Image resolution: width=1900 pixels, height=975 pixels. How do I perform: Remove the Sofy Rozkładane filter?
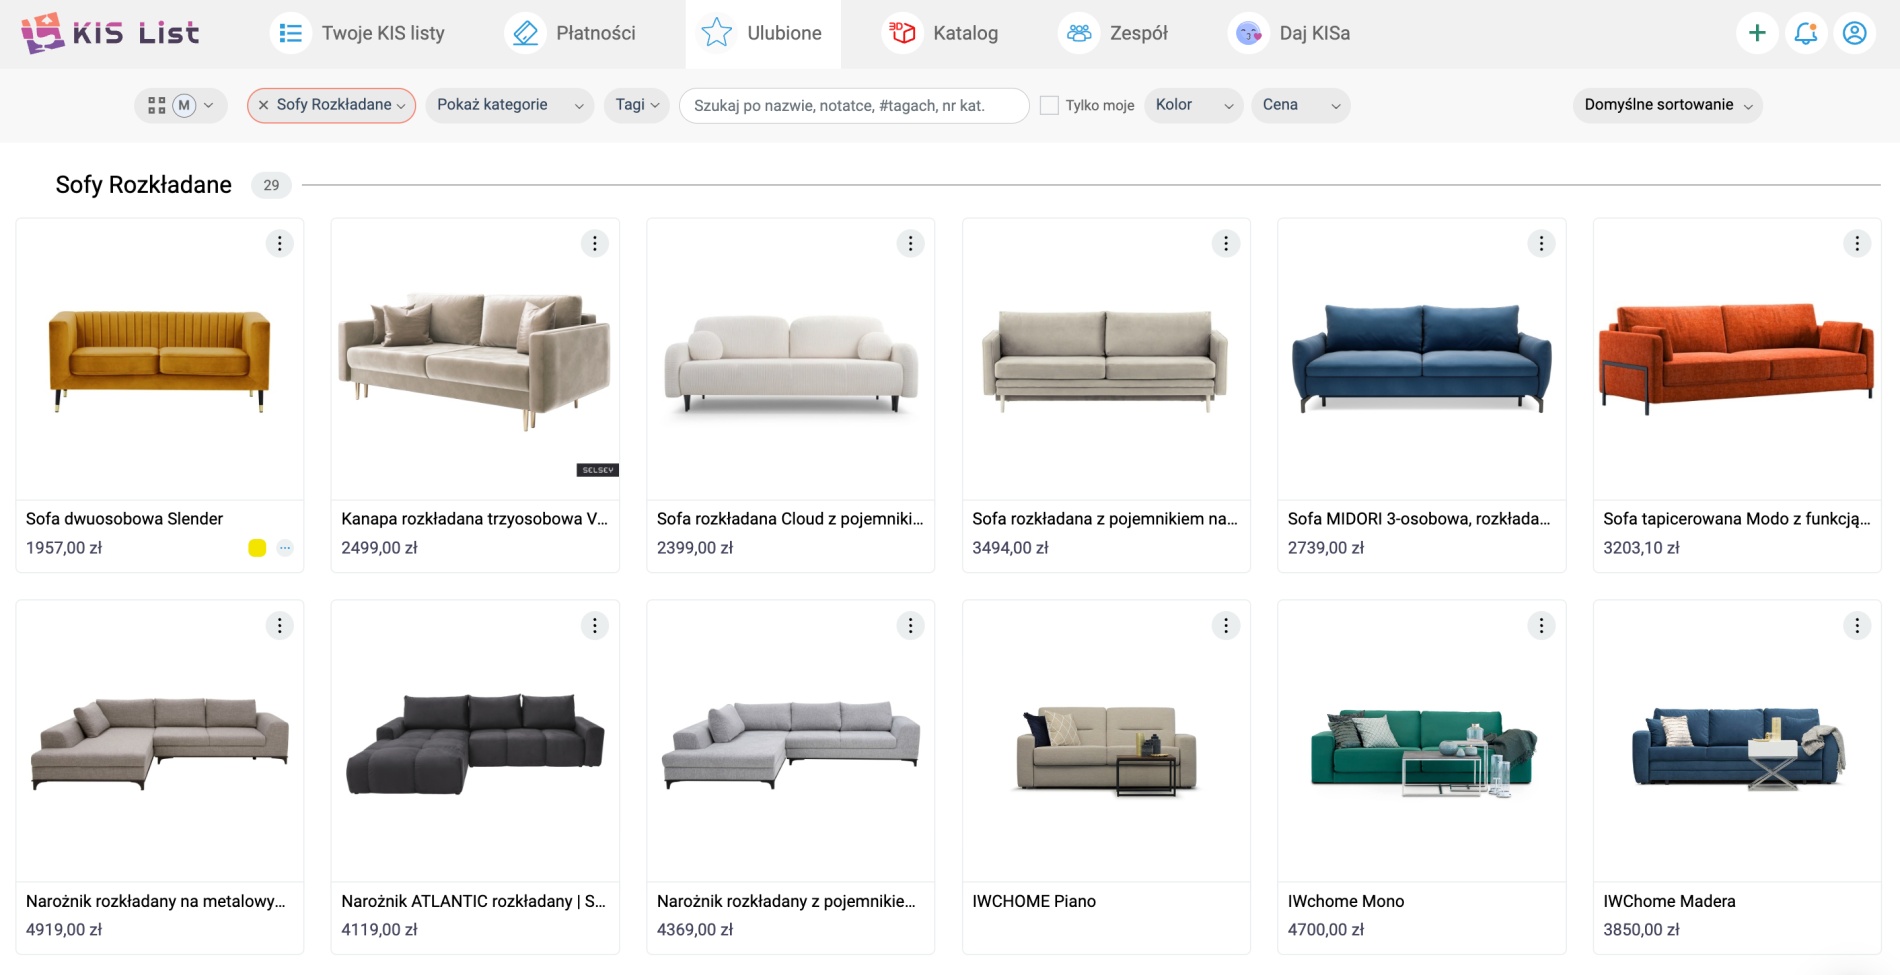point(263,105)
